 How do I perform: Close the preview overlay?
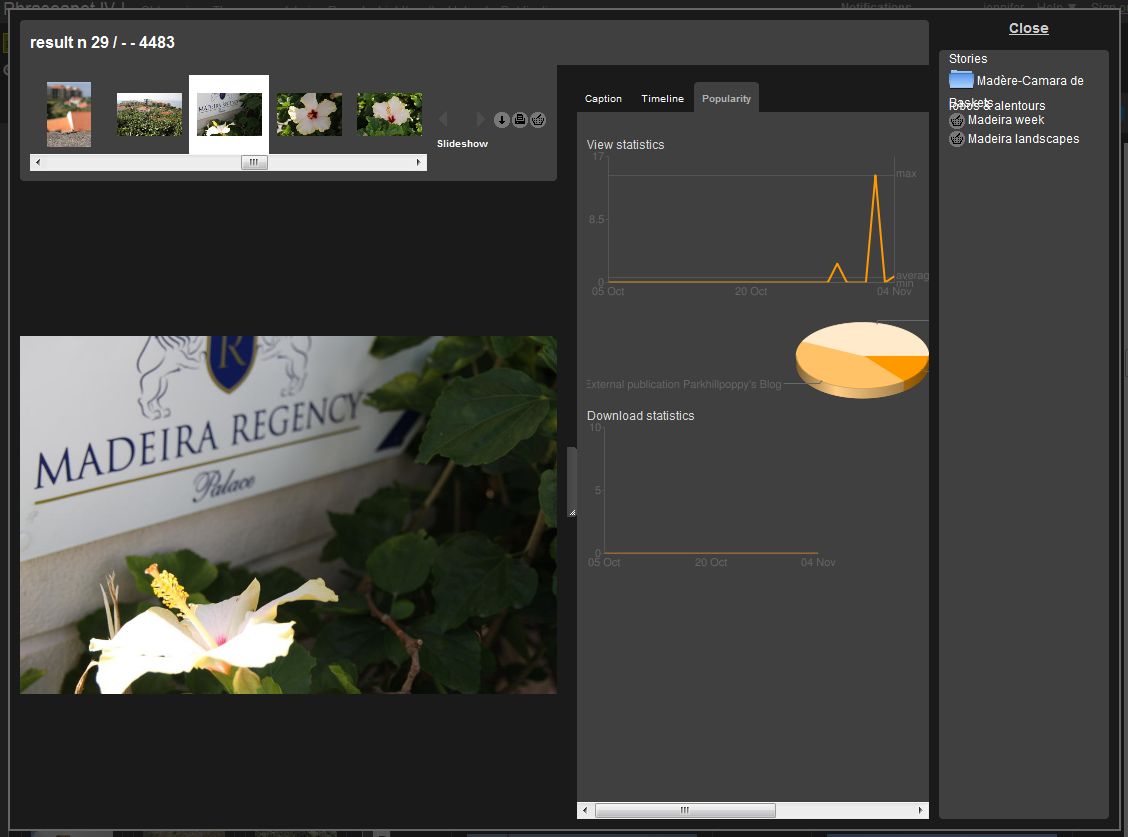point(1028,28)
